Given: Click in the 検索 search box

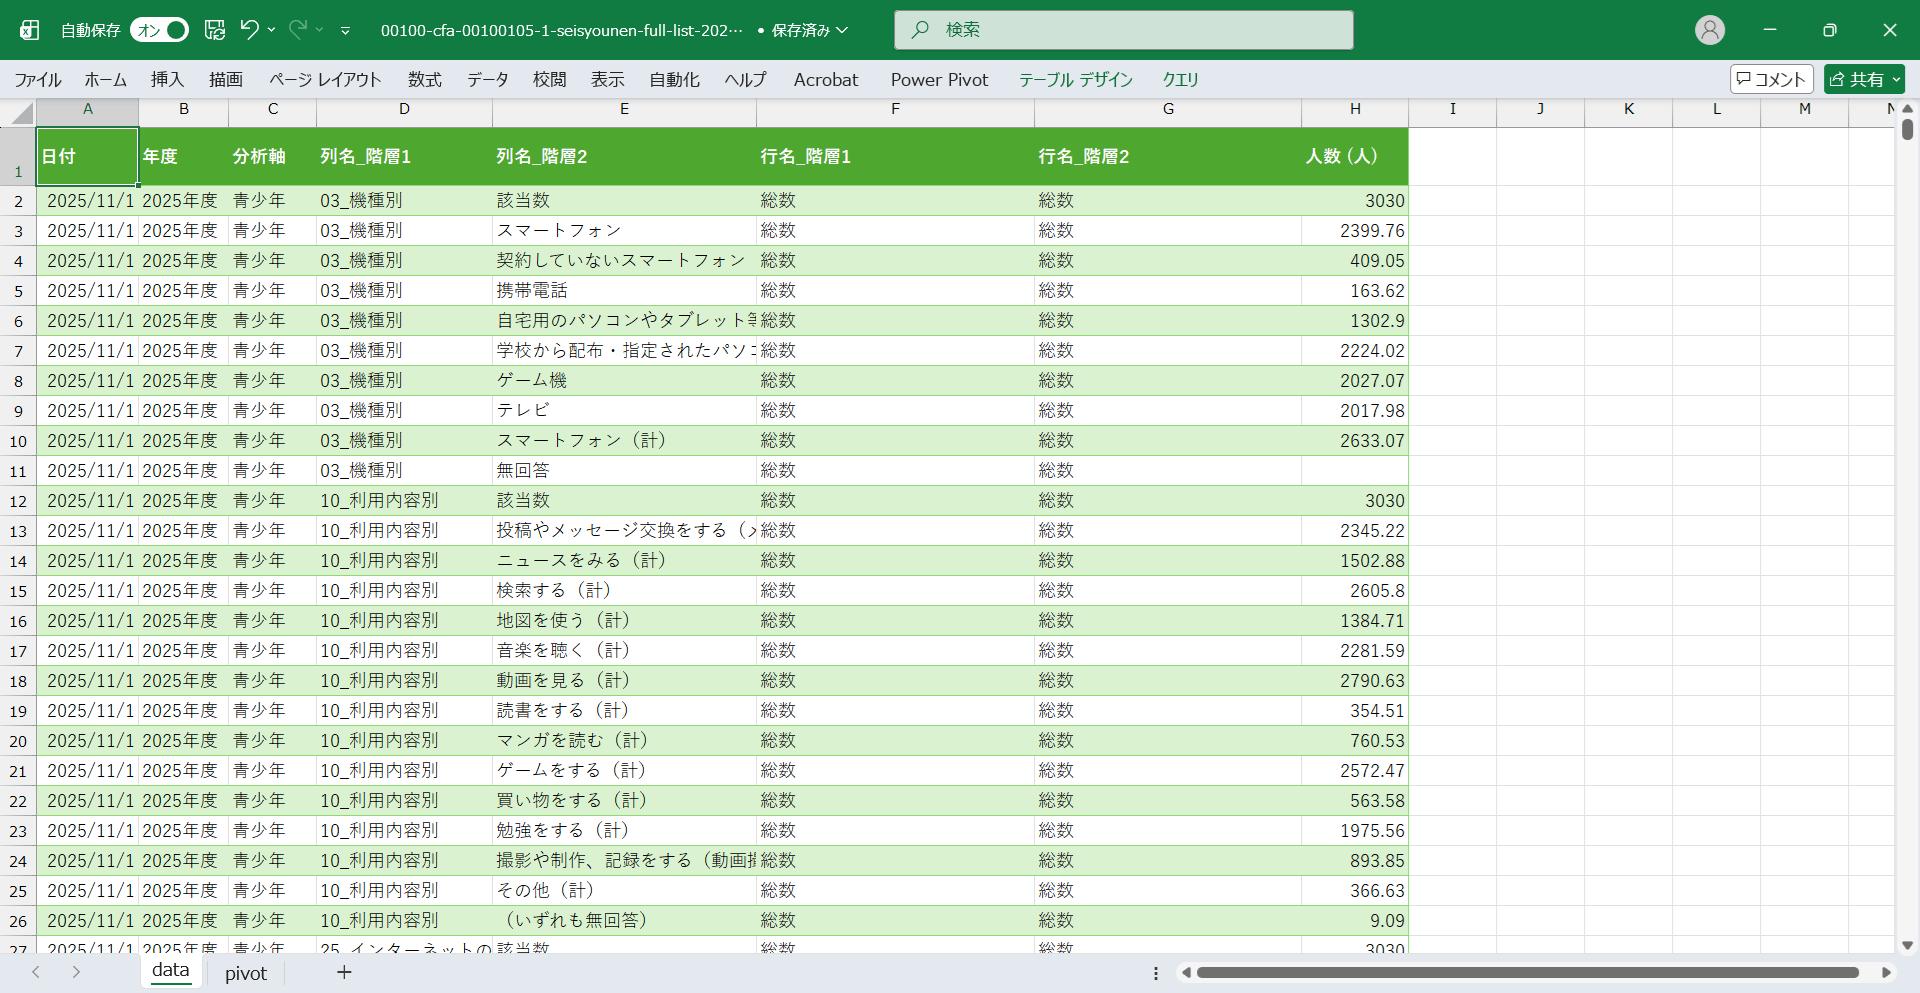Looking at the screenshot, I should (x=1123, y=30).
